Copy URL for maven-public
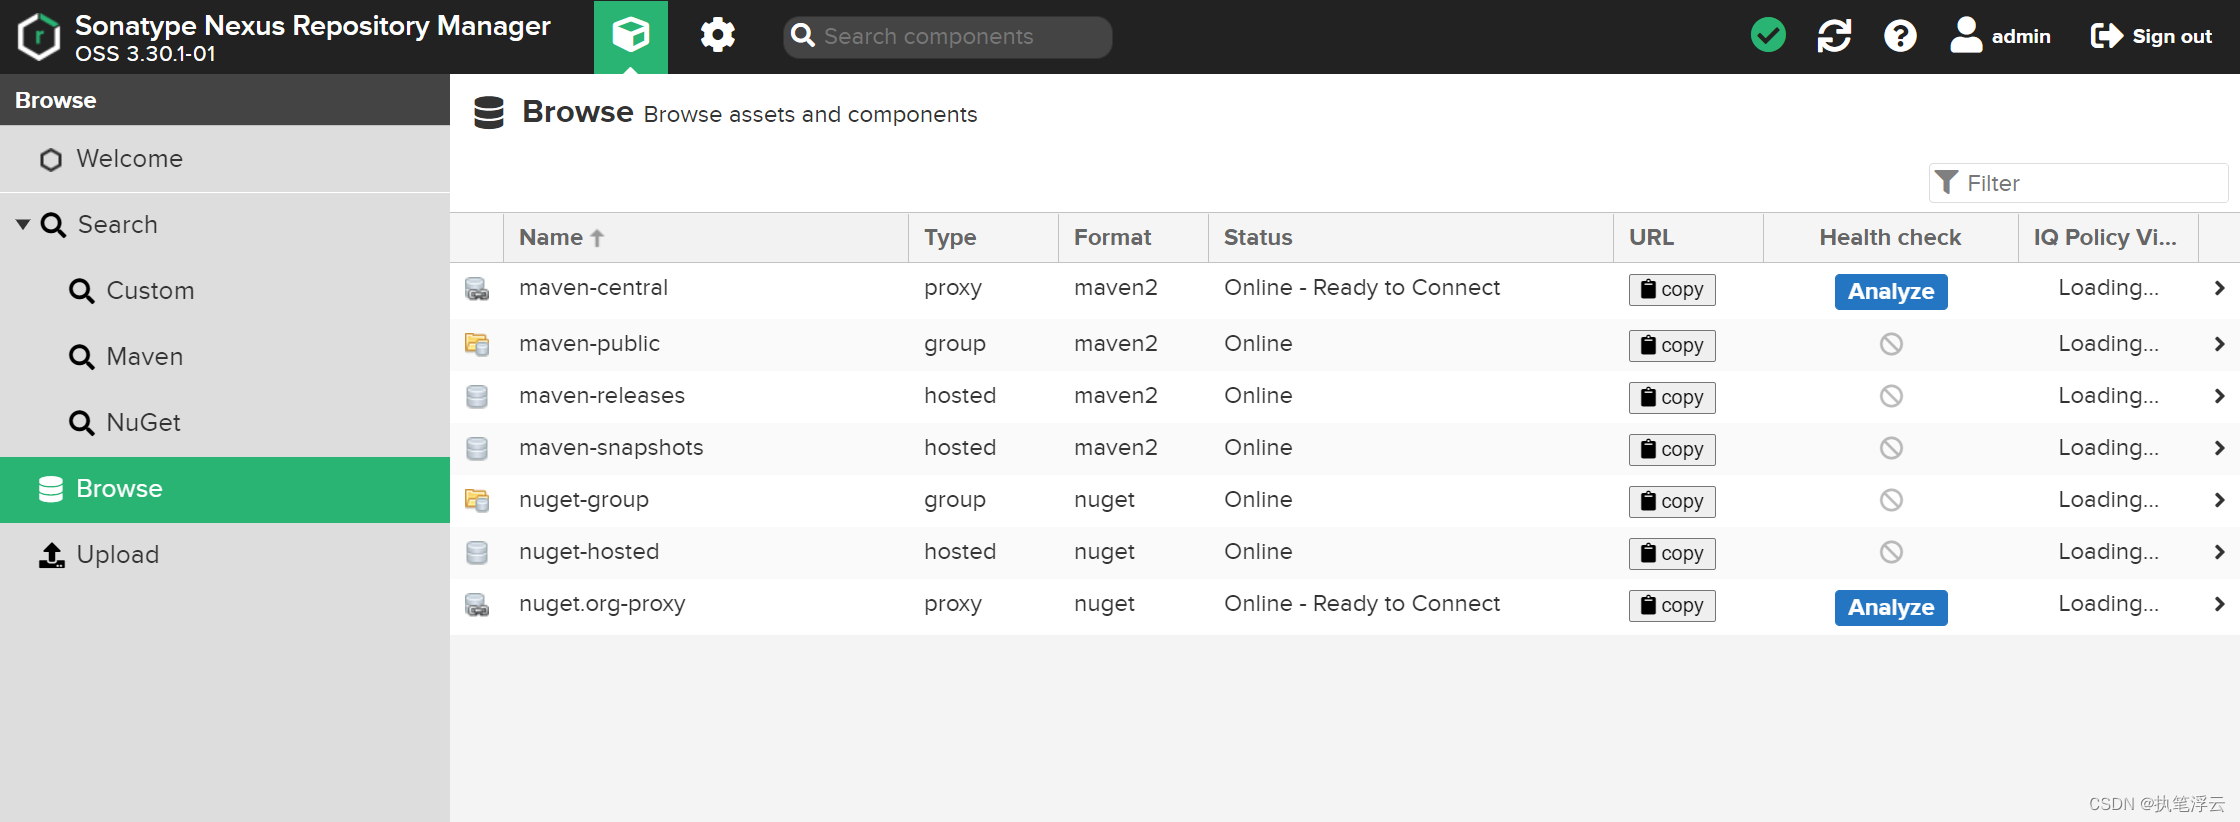 (x=1672, y=346)
